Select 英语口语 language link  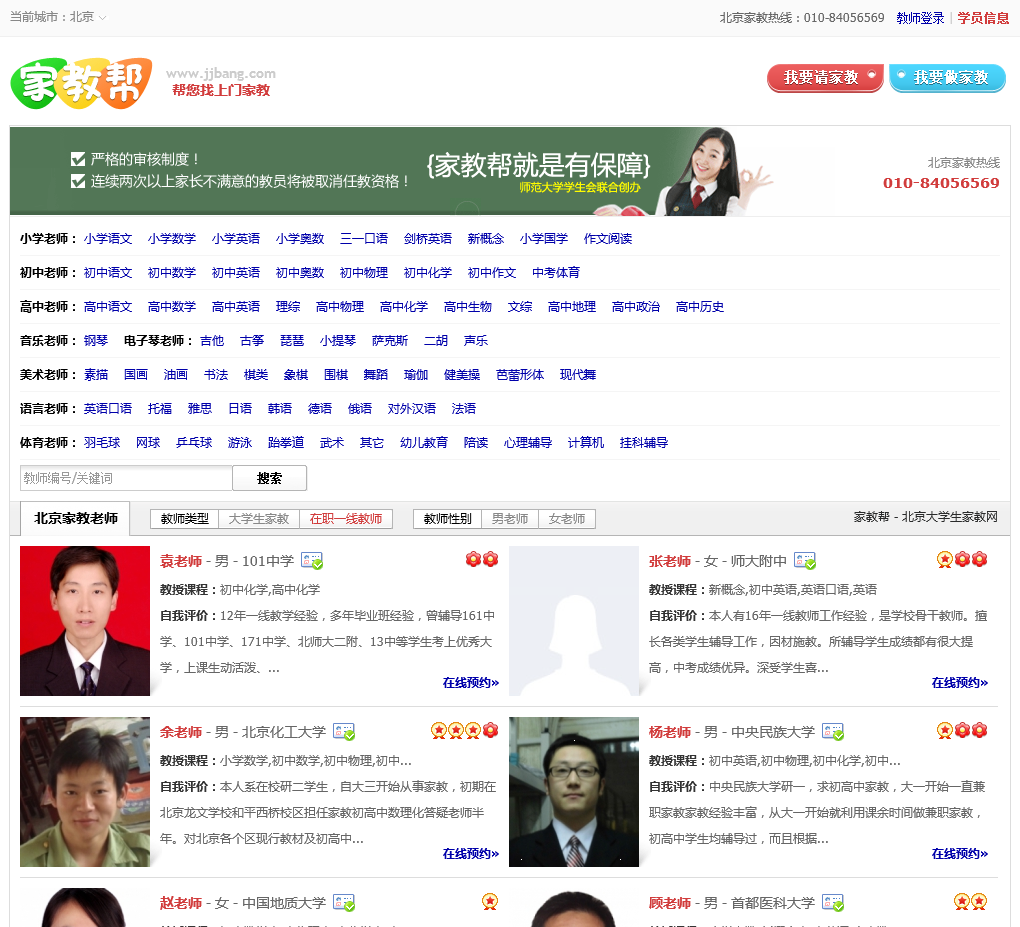108,409
